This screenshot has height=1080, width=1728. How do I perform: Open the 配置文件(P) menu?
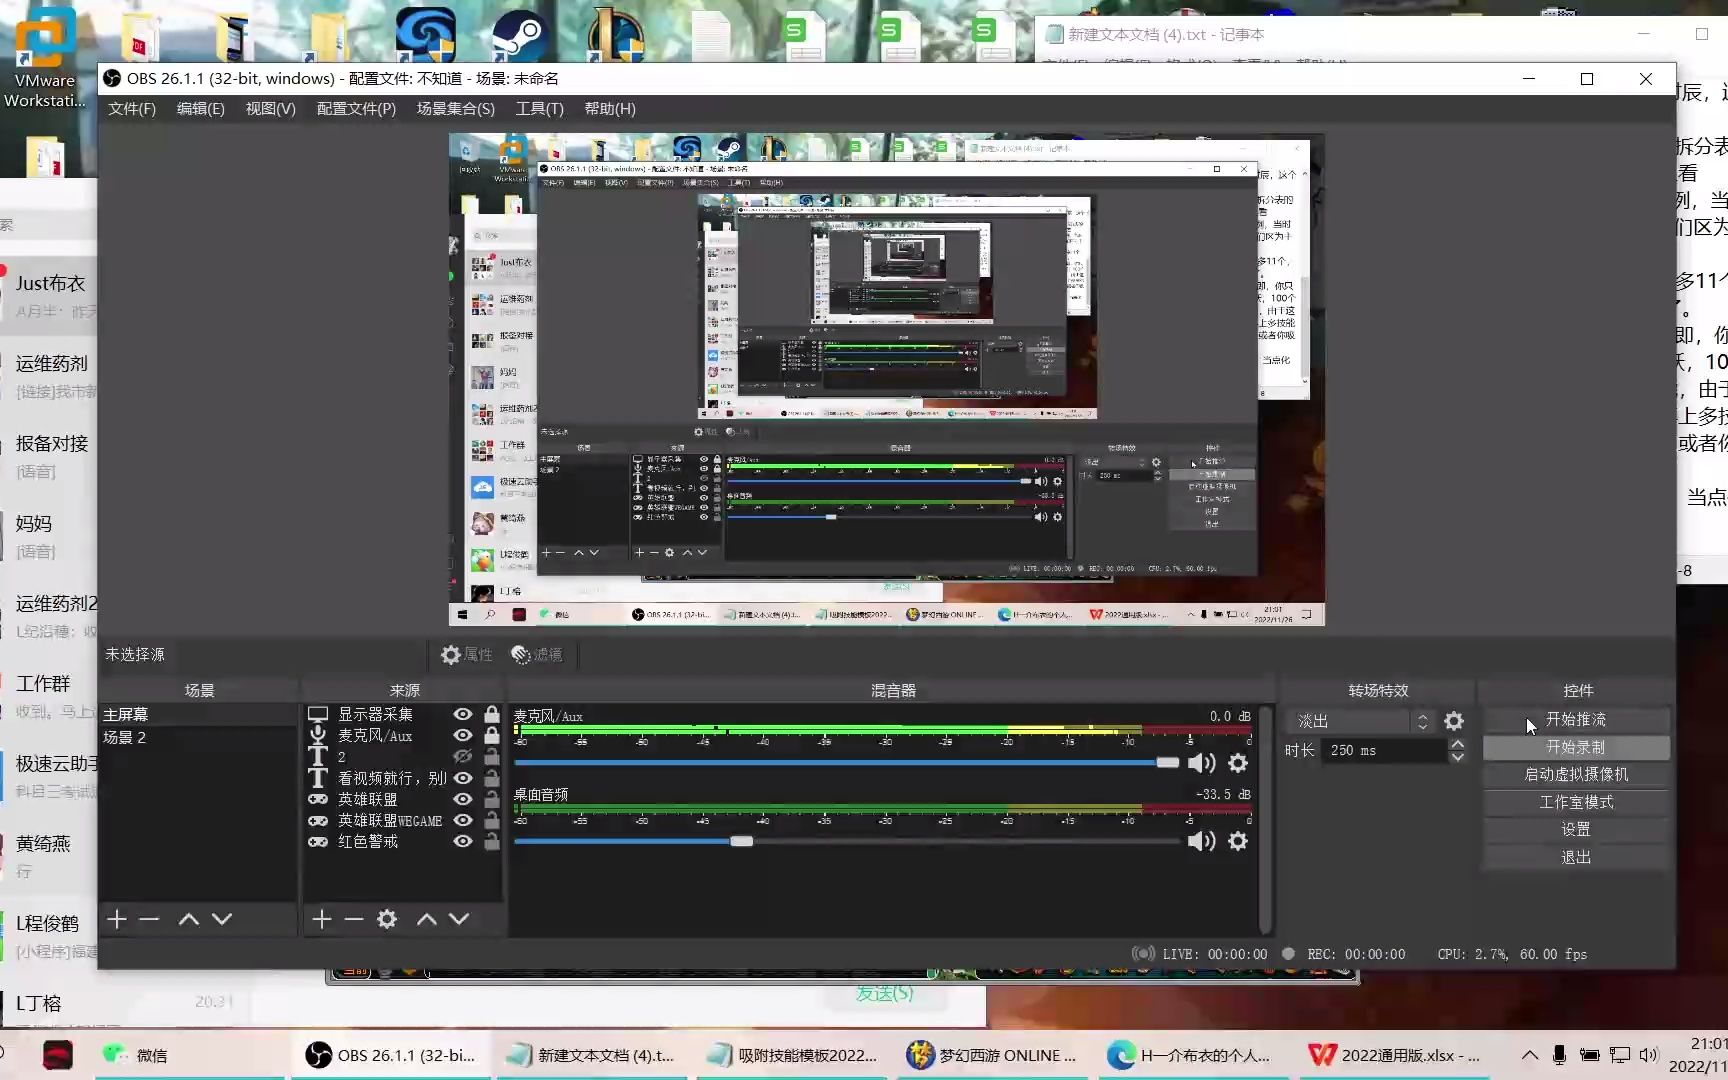(356, 109)
